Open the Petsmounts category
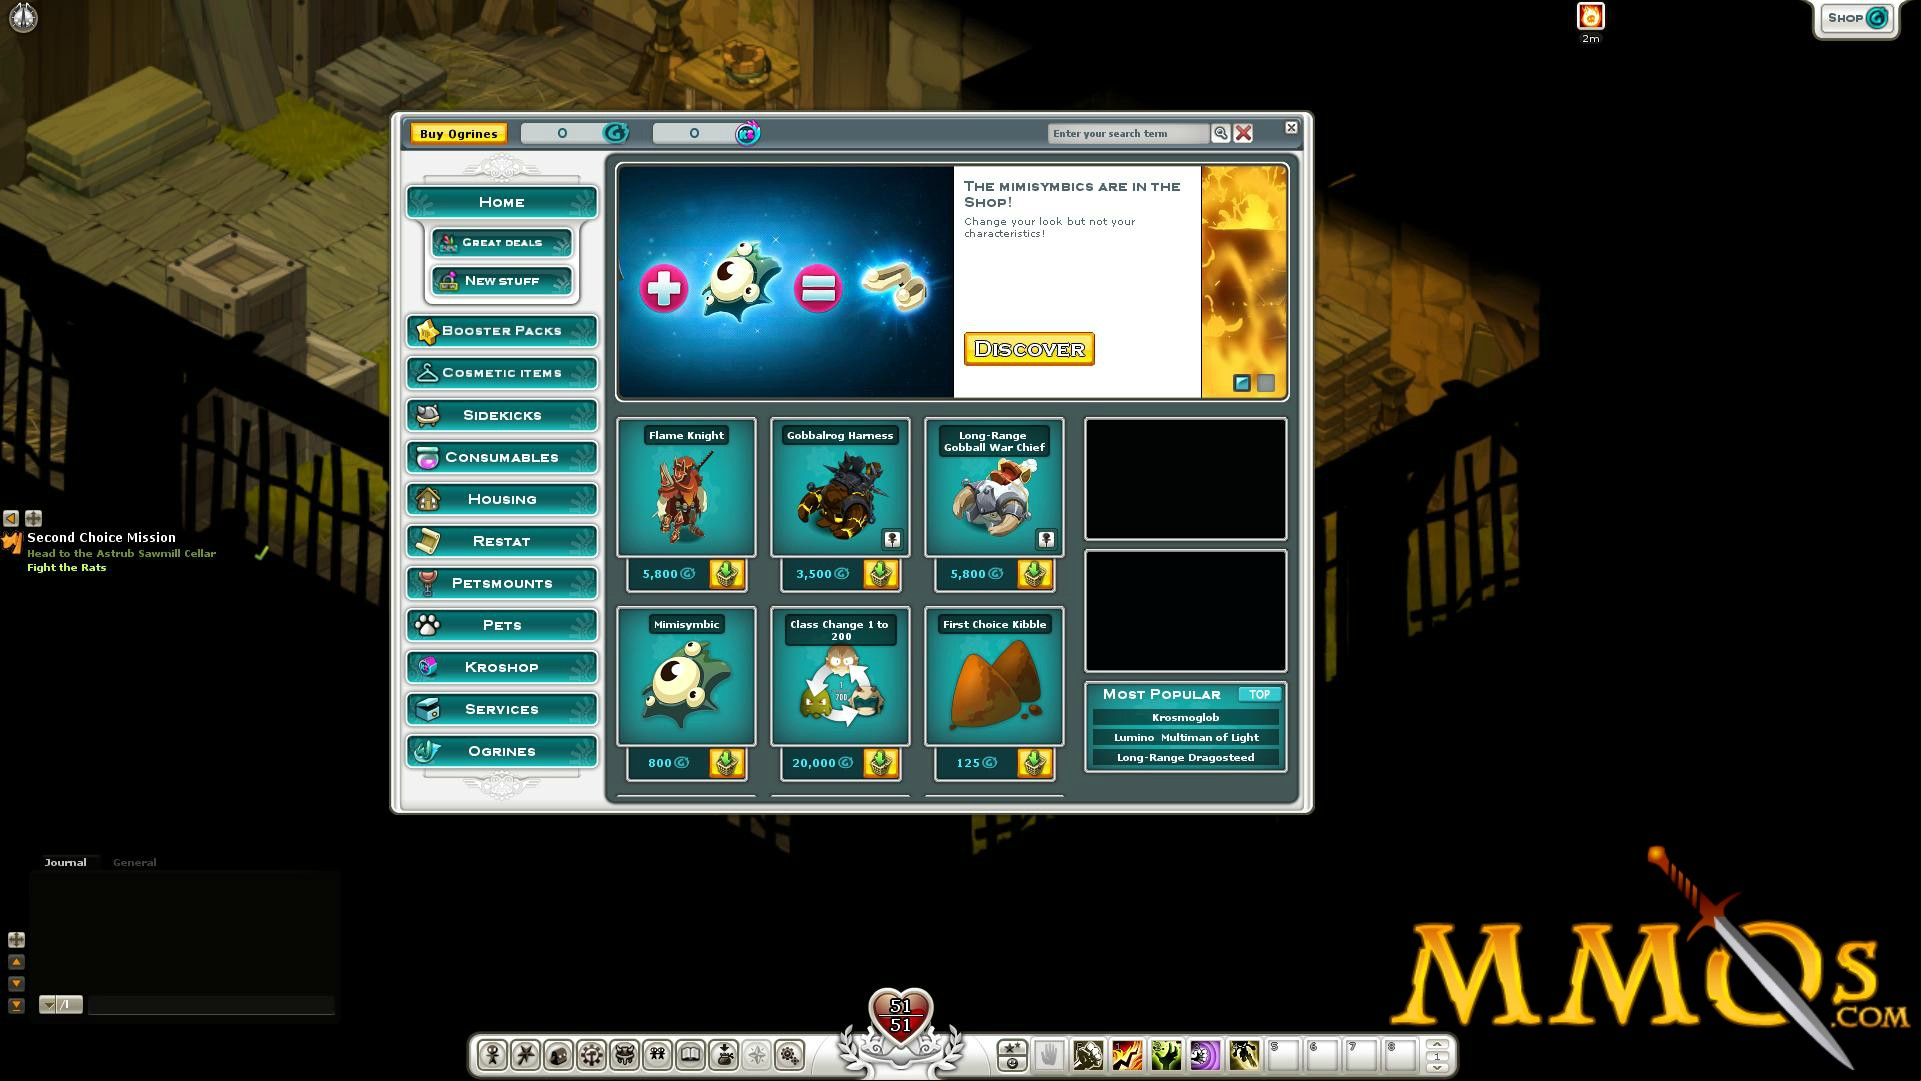 [502, 583]
